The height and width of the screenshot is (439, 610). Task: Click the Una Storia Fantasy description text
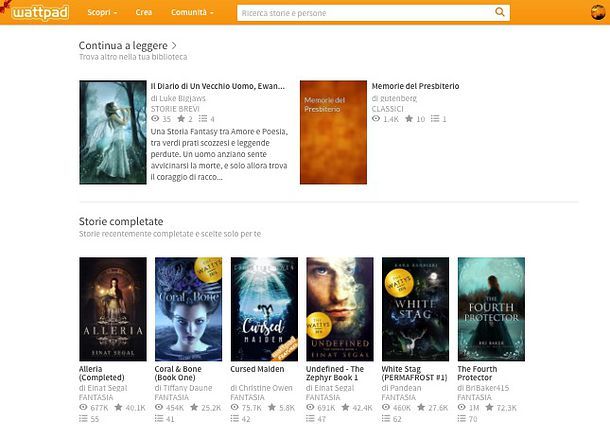tap(219, 155)
